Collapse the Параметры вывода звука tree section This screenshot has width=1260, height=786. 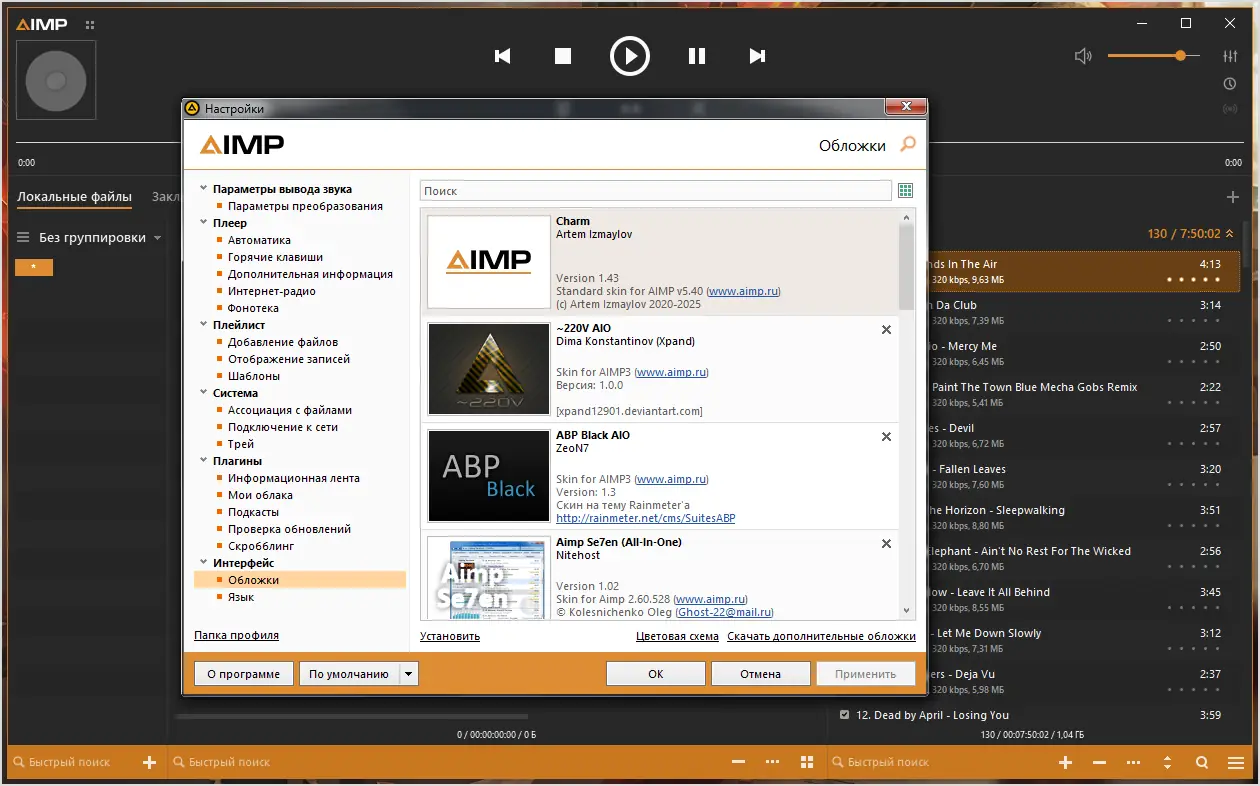point(204,189)
